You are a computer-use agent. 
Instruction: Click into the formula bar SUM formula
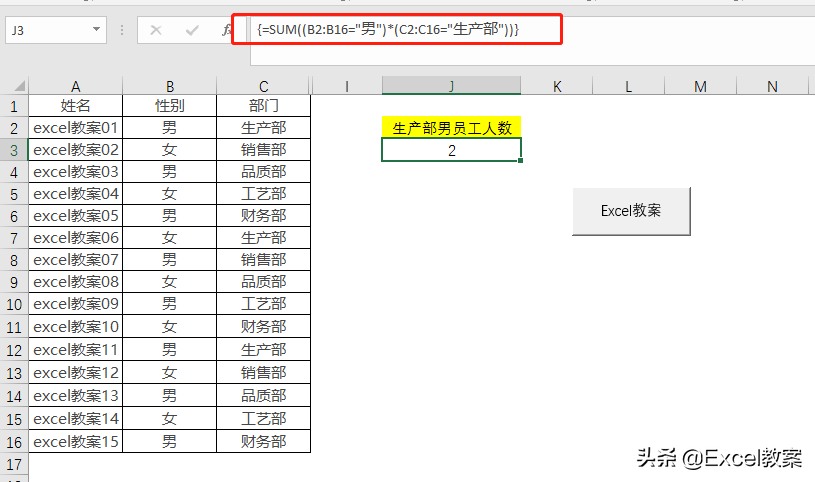[388, 29]
